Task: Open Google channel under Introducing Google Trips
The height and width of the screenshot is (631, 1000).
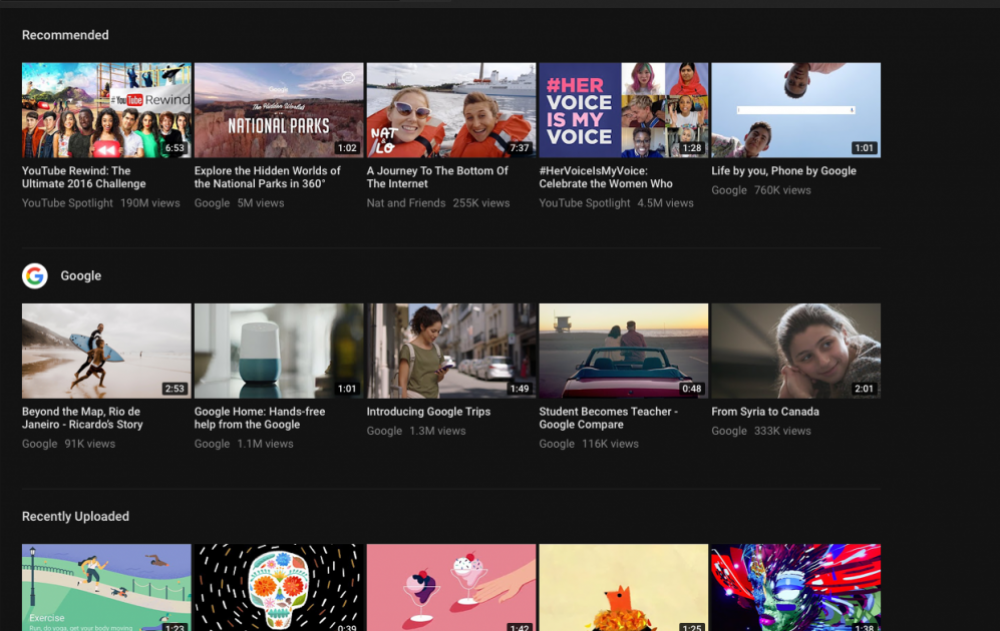Action: (x=384, y=431)
